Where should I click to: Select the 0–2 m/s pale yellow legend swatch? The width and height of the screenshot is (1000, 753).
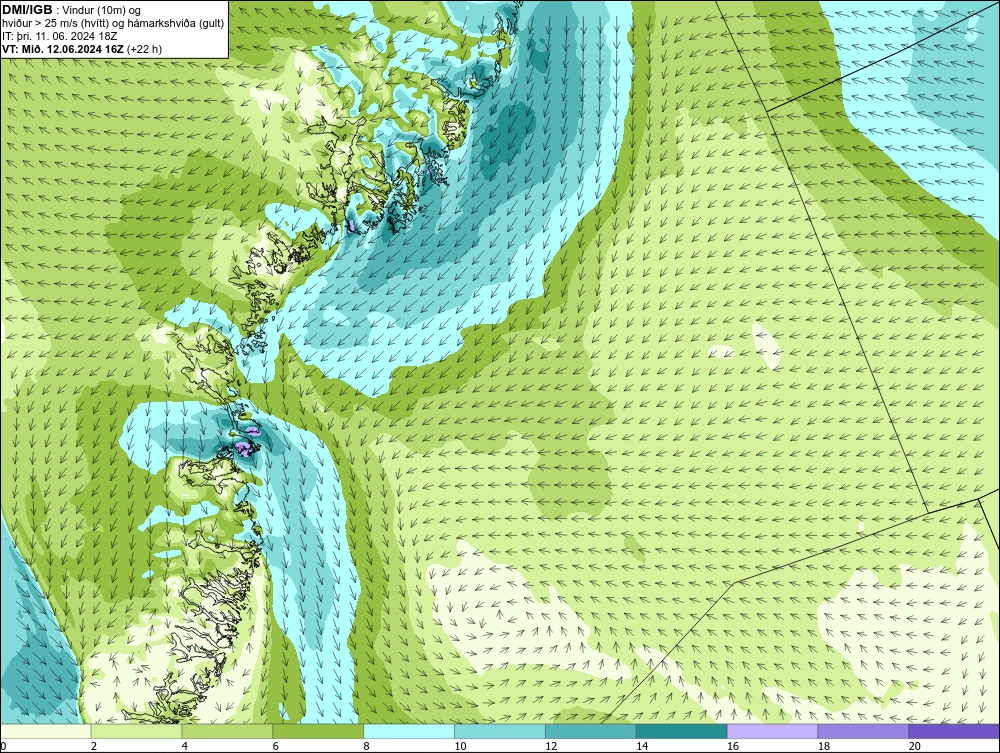46,731
